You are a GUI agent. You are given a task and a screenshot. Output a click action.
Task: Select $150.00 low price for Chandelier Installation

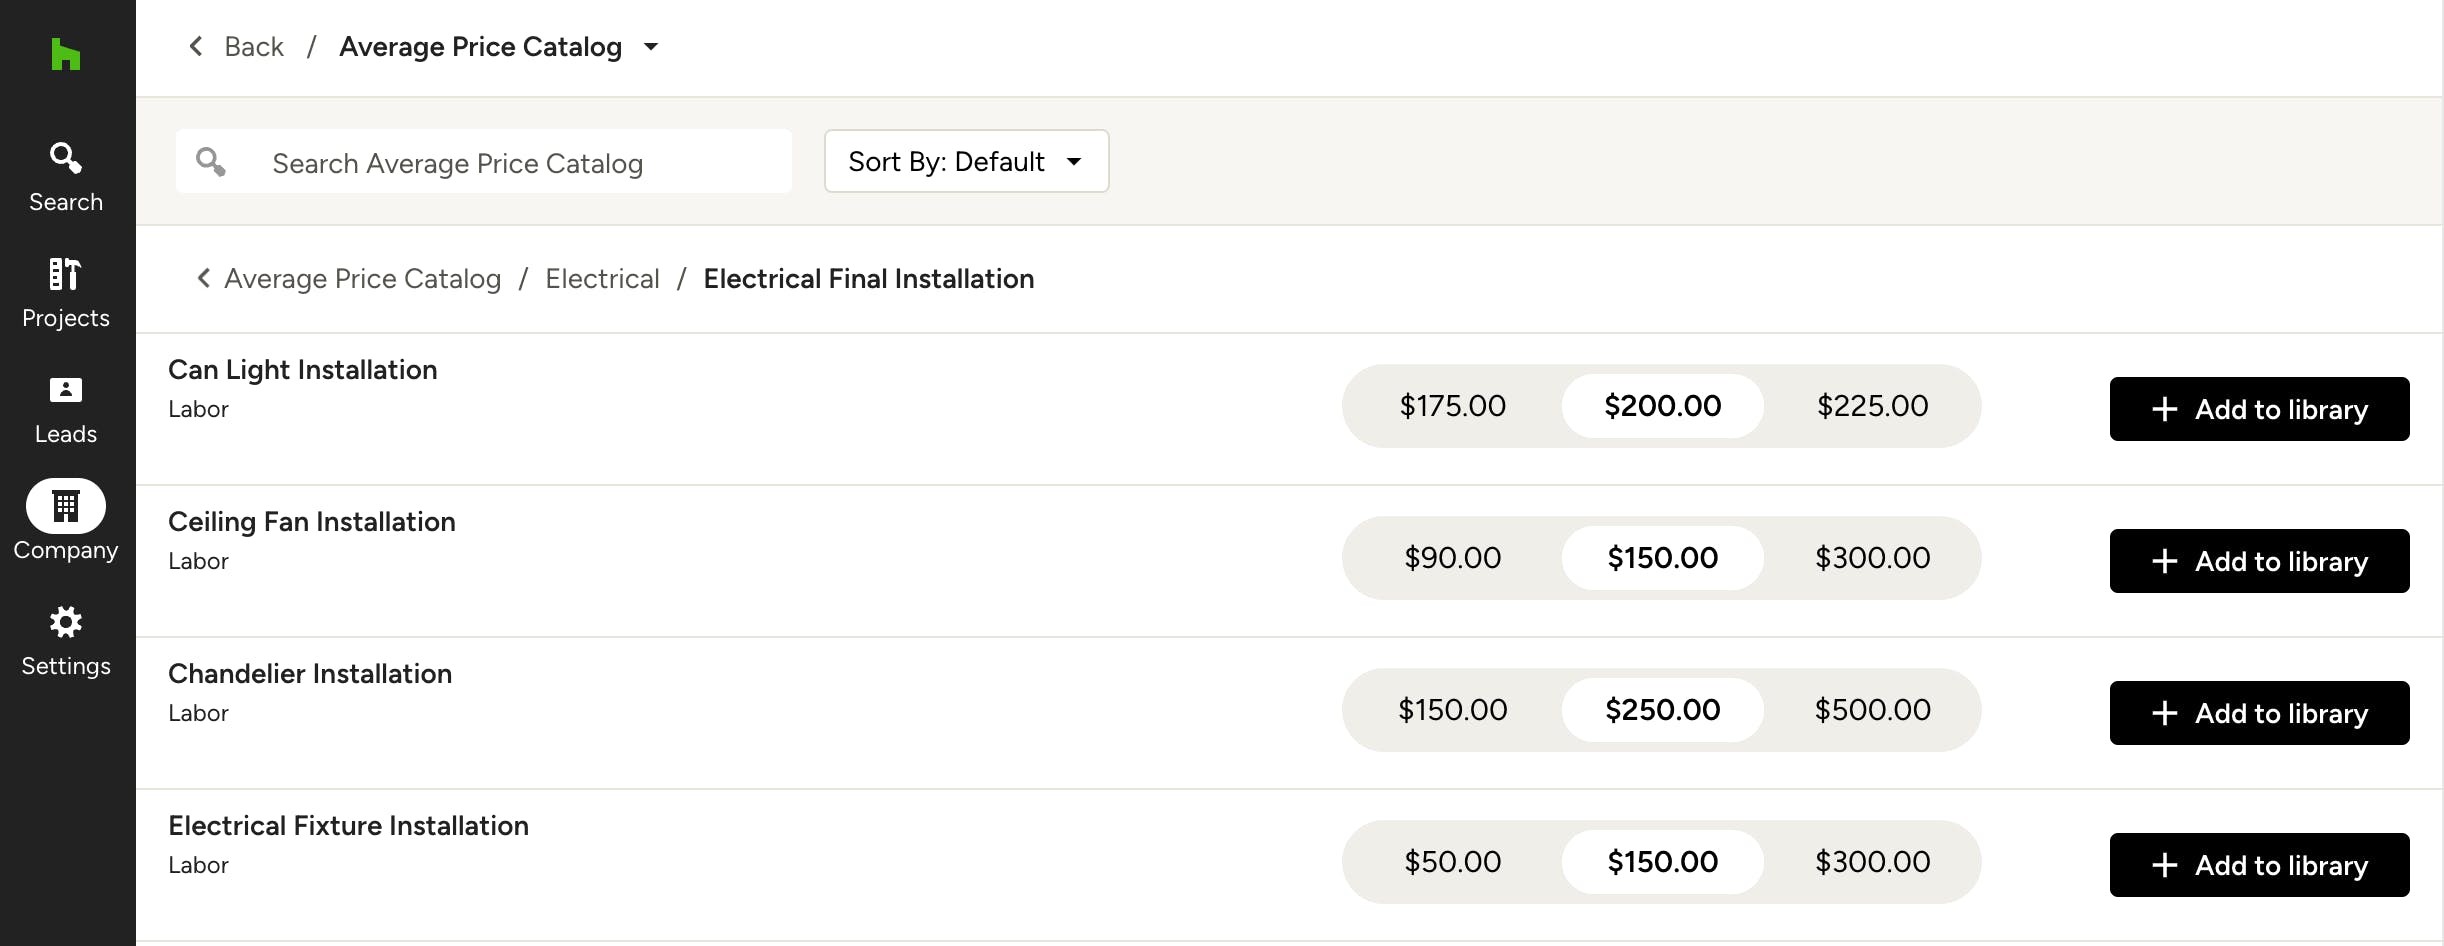(x=1452, y=710)
